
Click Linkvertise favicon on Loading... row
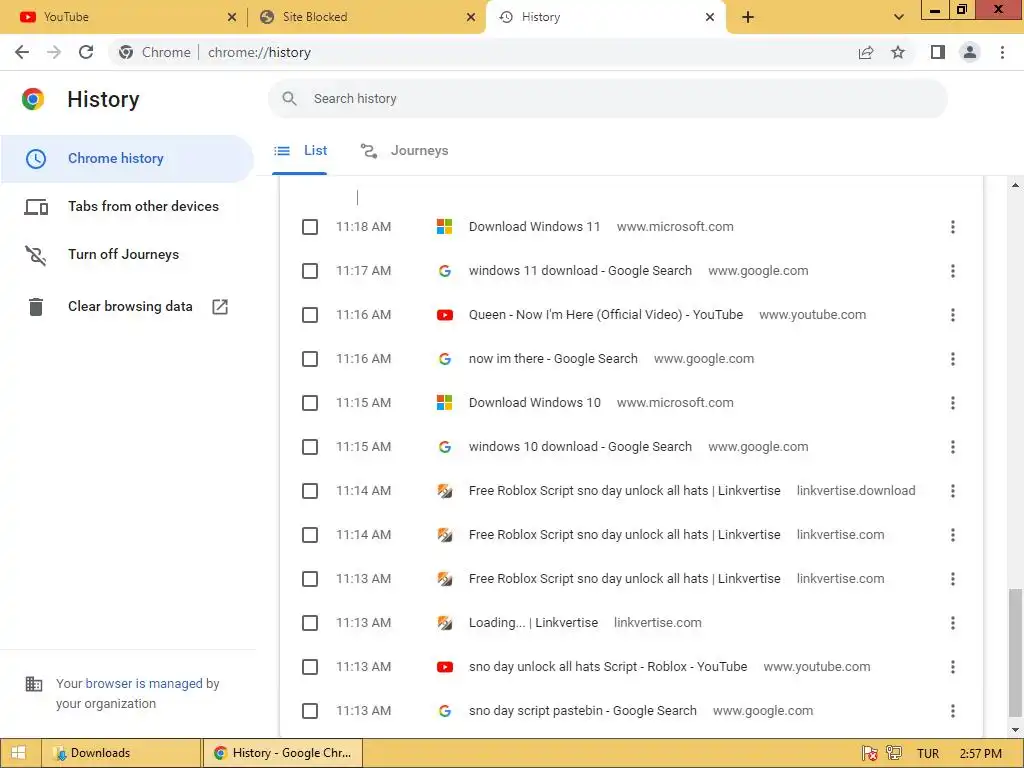pos(445,623)
